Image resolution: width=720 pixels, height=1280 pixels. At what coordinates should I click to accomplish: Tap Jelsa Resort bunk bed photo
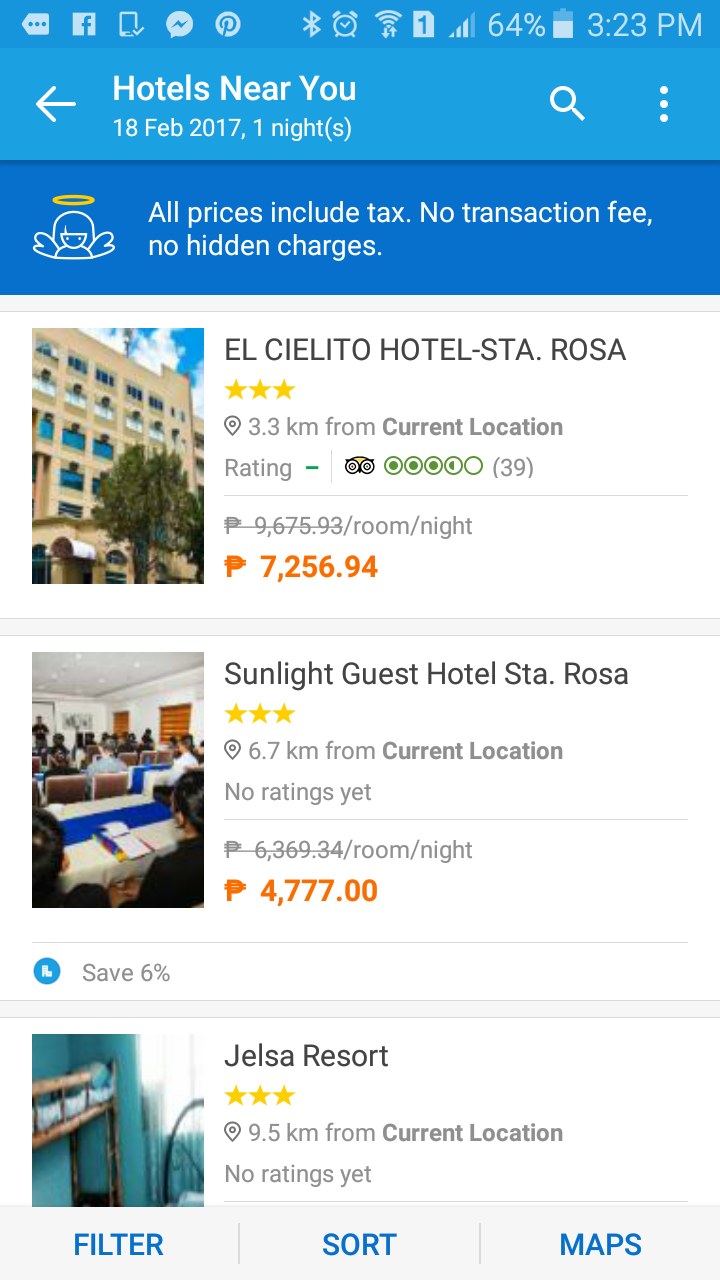click(118, 1120)
